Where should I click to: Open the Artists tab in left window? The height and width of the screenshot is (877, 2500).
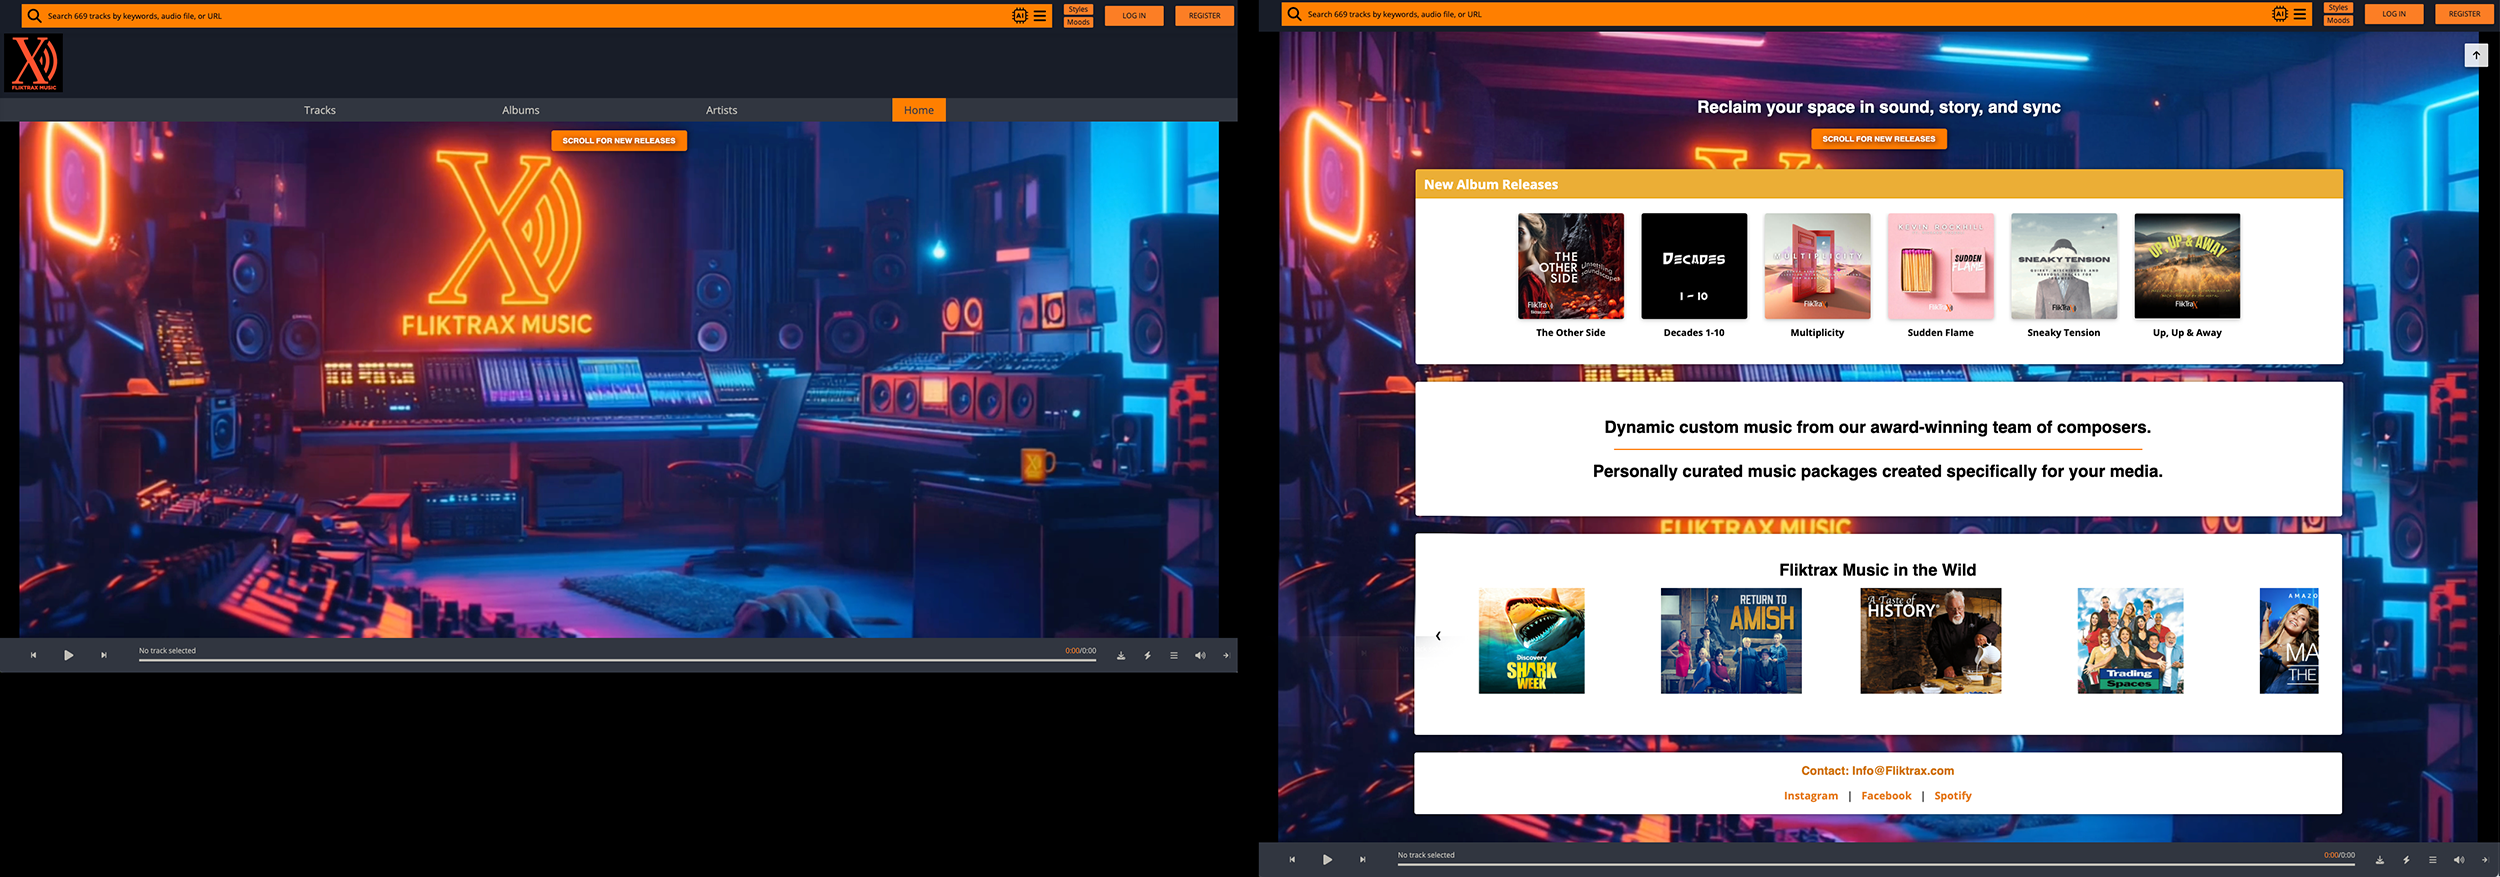click(721, 110)
